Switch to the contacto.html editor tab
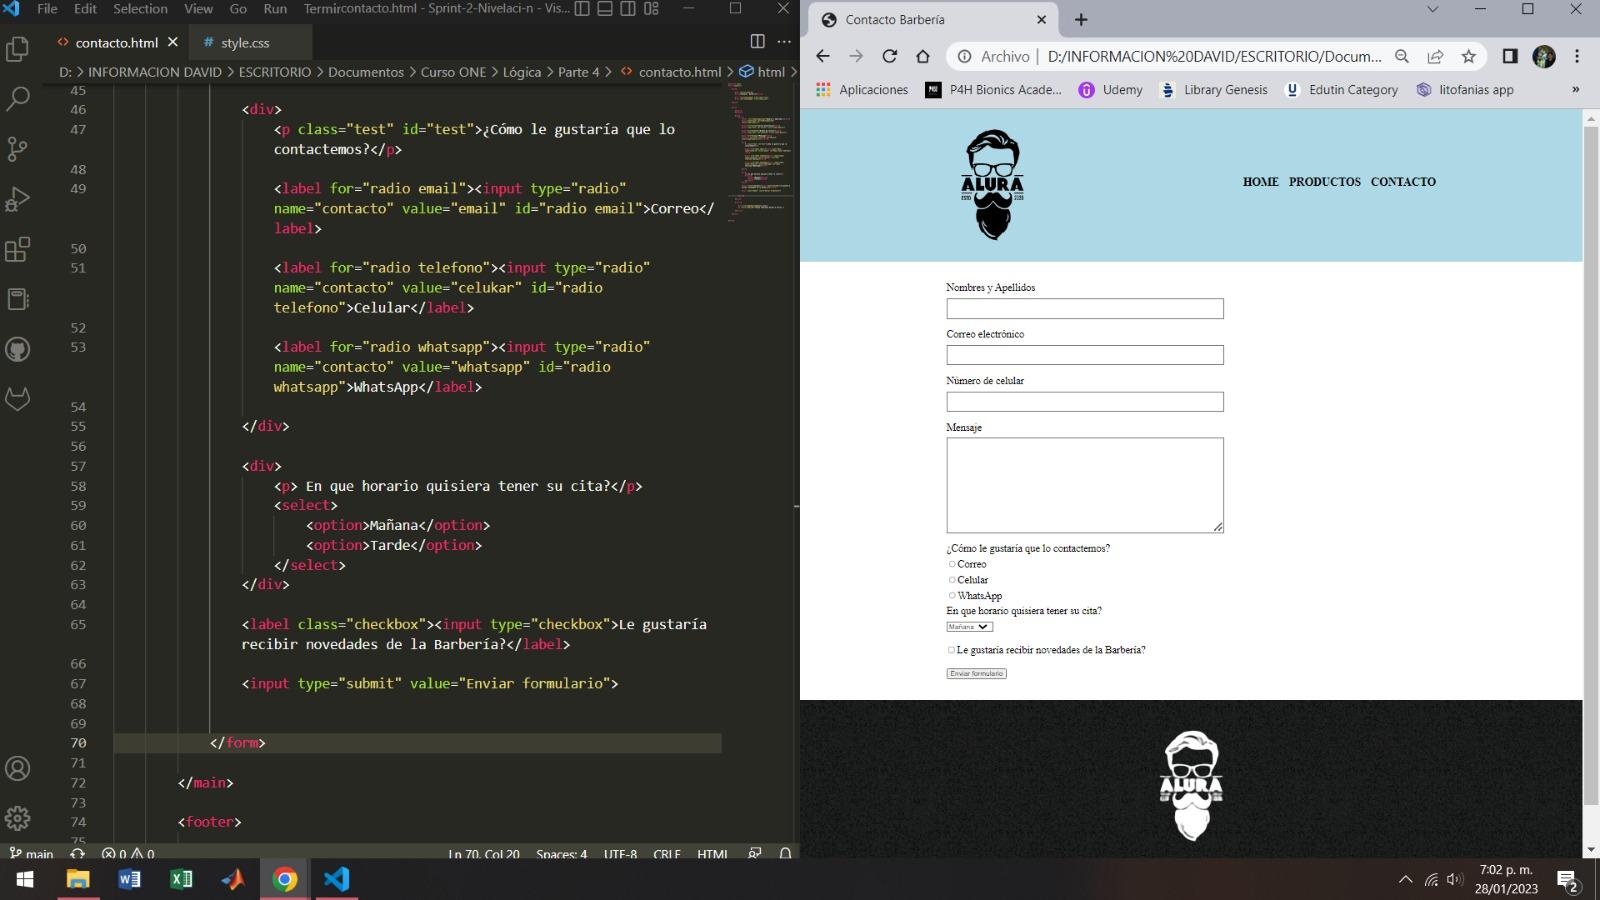Image resolution: width=1600 pixels, height=900 pixels. pos(116,42)
